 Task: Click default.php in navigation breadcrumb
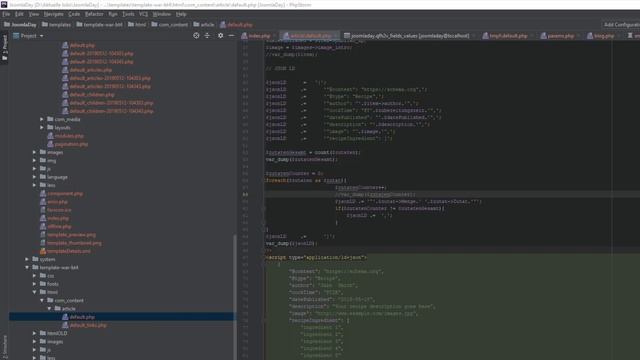pyautogui.click(x=236, y=24)
